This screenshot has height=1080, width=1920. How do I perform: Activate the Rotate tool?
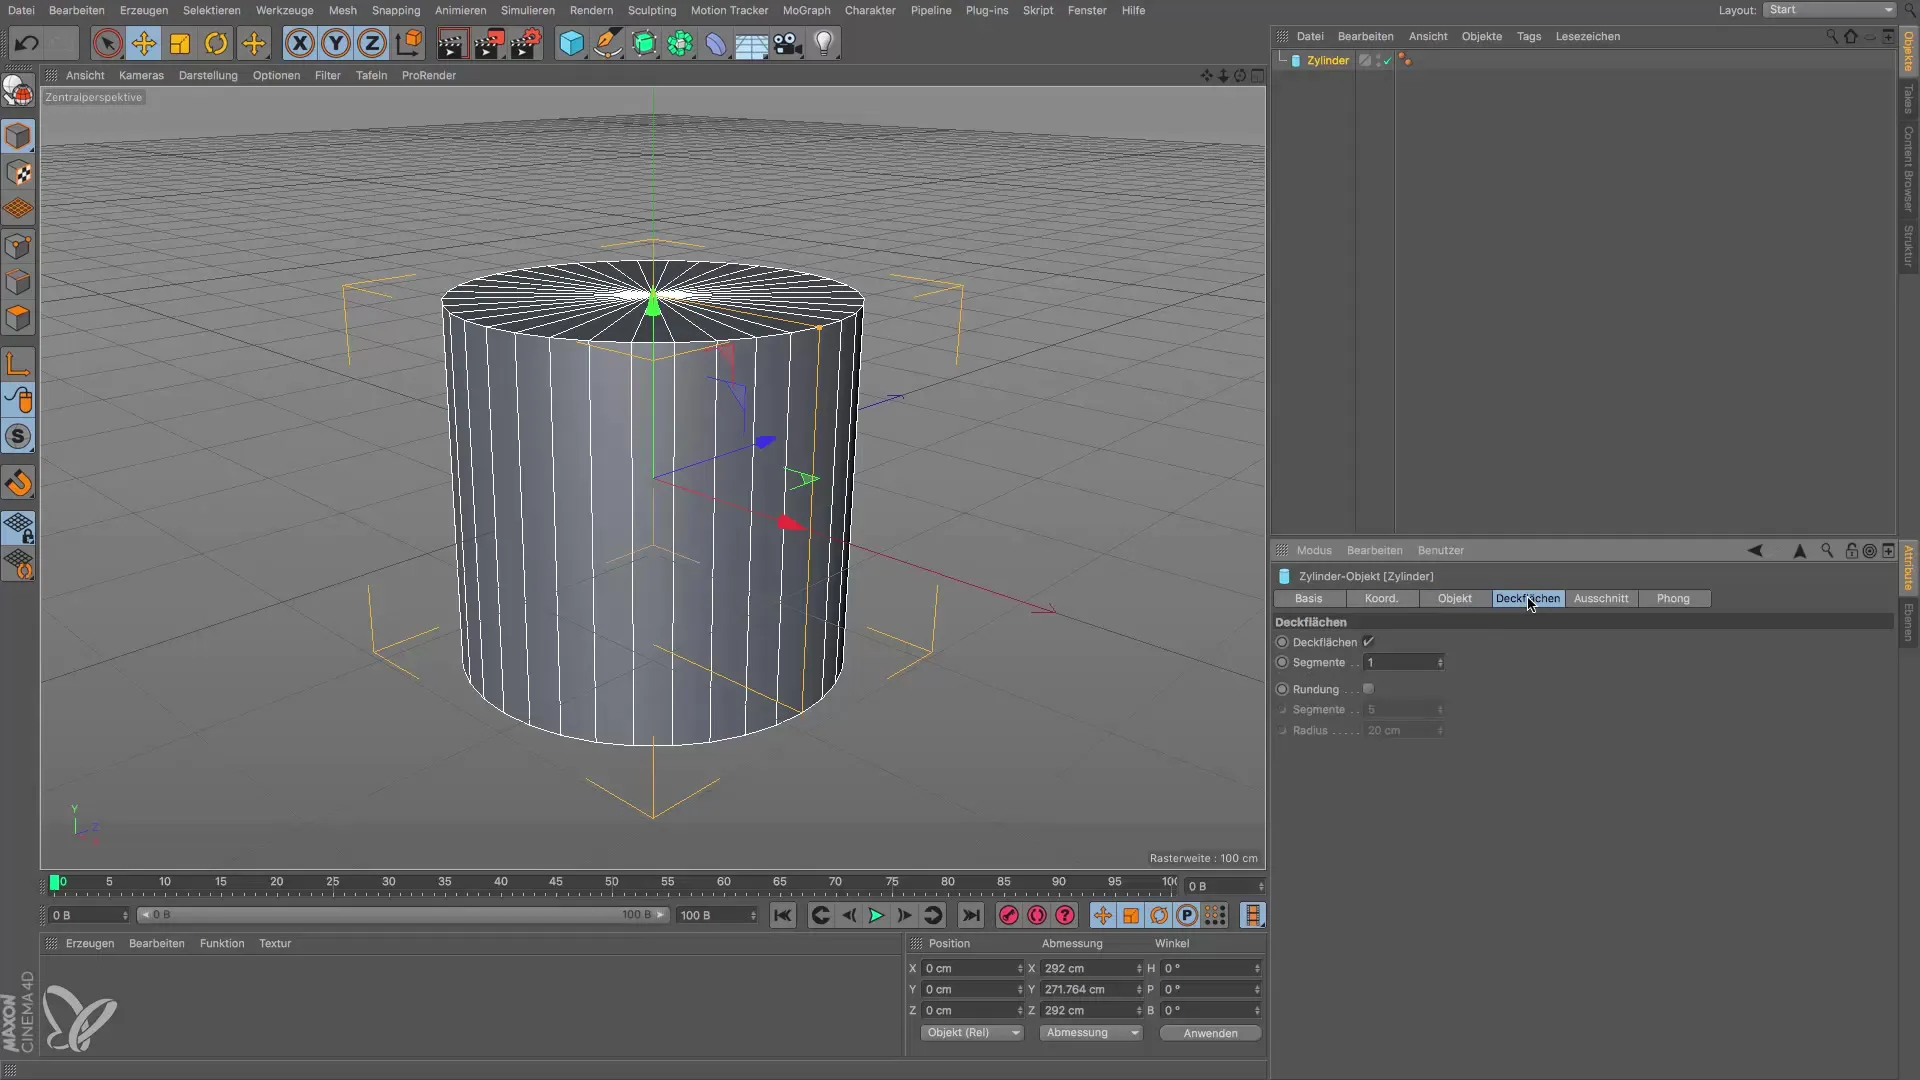click(216, 43)
